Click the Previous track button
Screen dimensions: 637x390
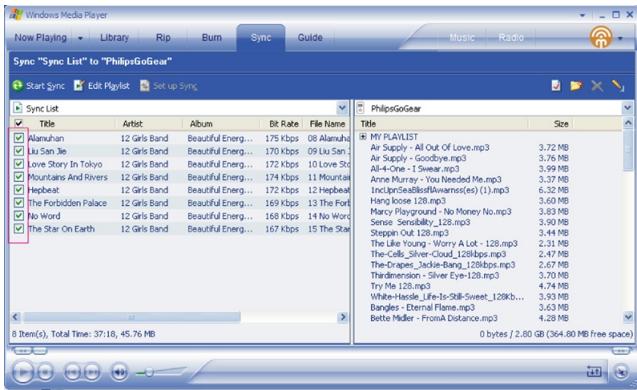click(x=73, y=371)
